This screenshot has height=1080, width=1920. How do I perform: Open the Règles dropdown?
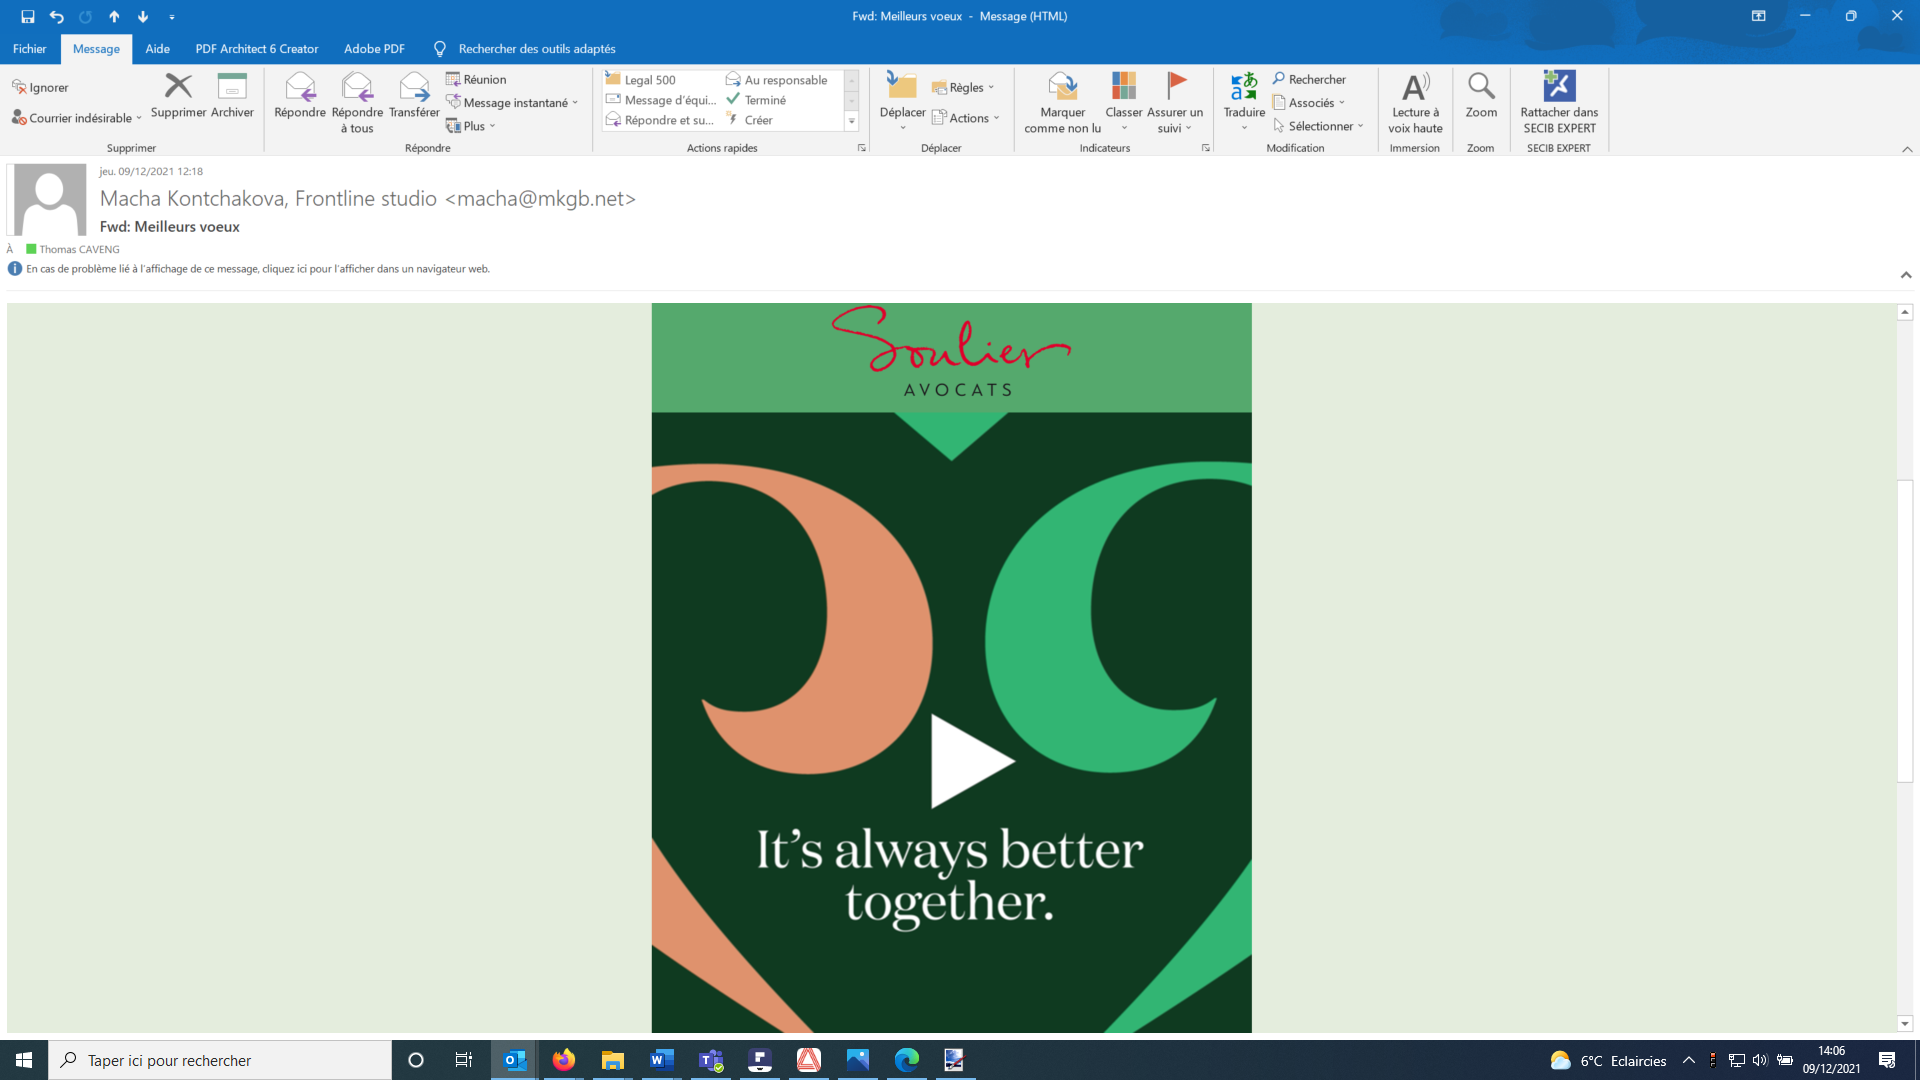[x=963, y=88]
